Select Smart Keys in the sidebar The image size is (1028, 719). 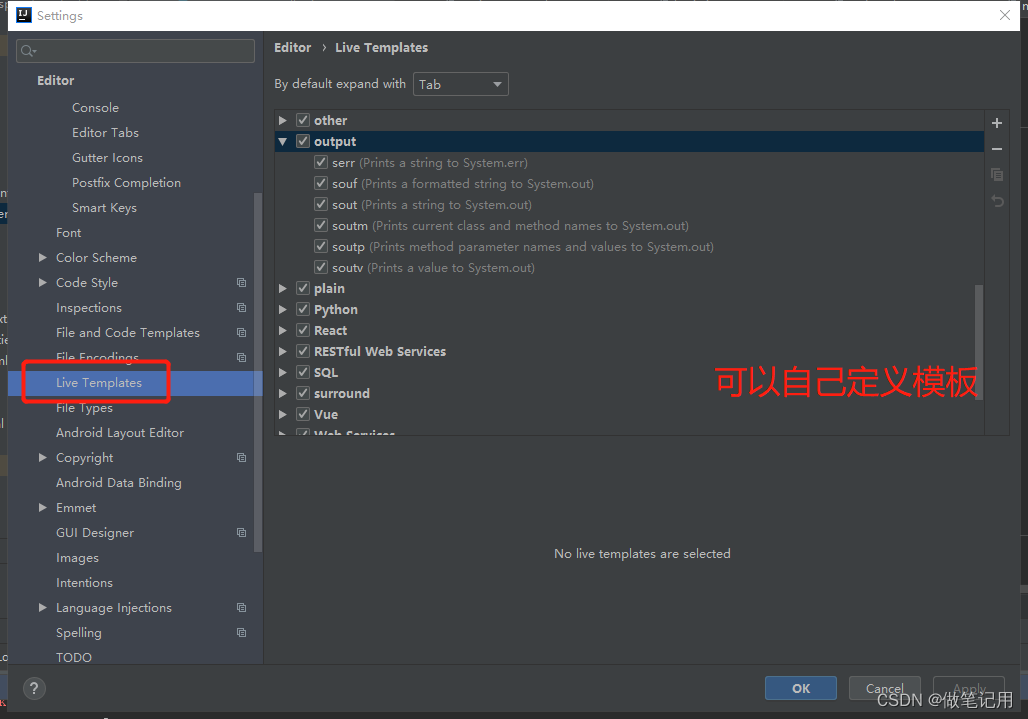coord(104,207)
